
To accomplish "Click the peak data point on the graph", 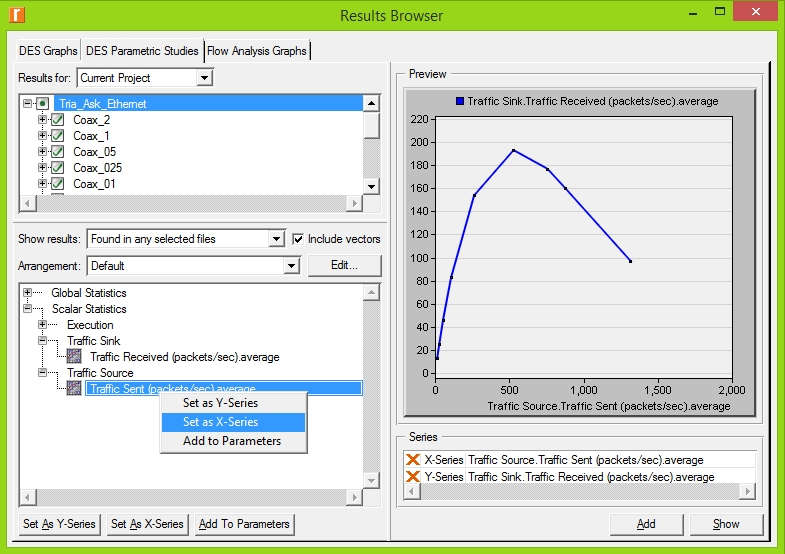I will (x=513, y=150).
